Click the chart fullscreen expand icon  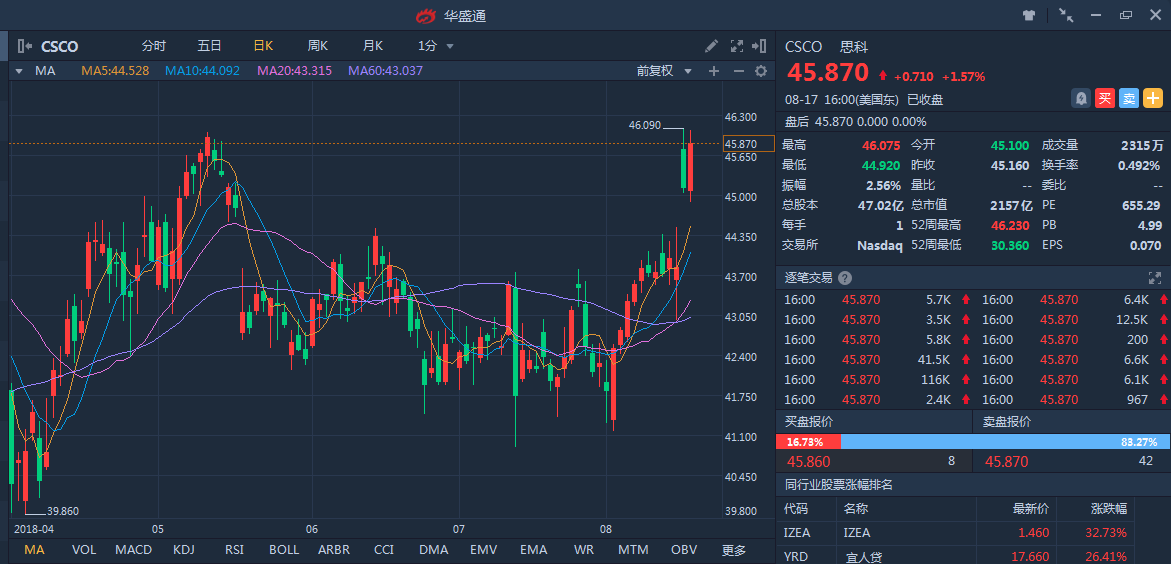tap(737, 46)
